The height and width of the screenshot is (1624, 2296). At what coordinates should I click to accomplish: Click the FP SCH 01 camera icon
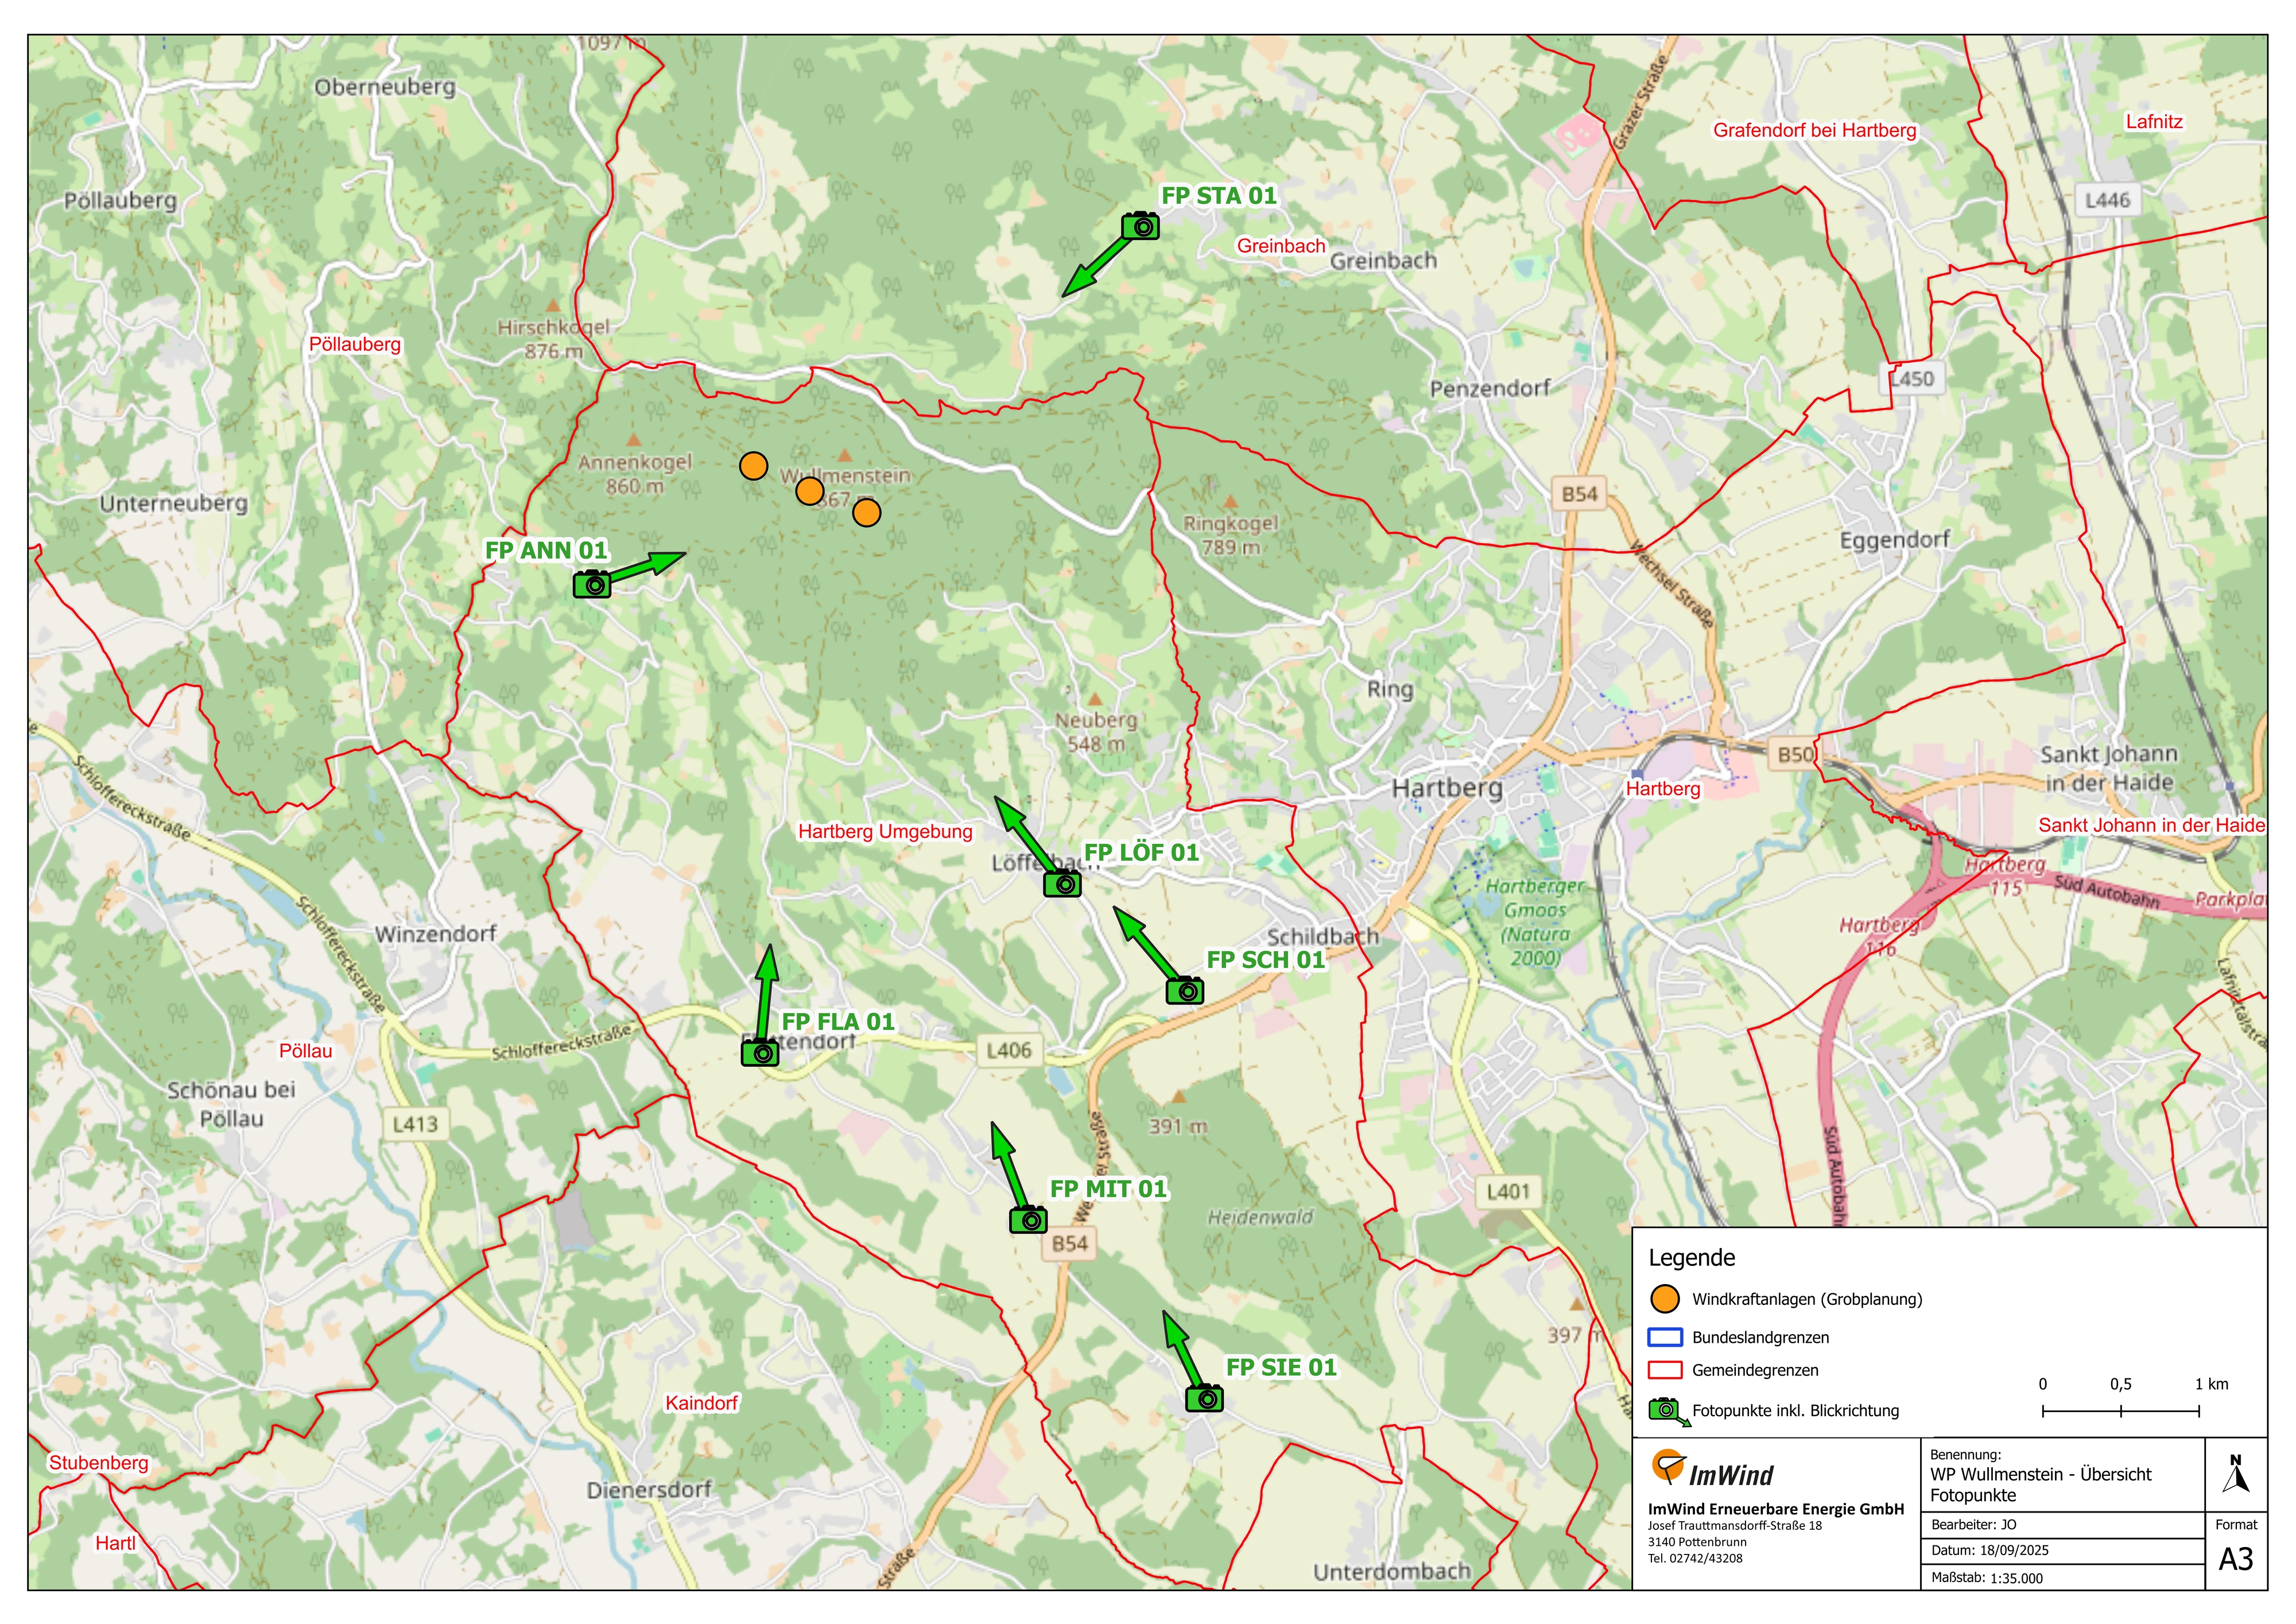[x=1185, y=990]
